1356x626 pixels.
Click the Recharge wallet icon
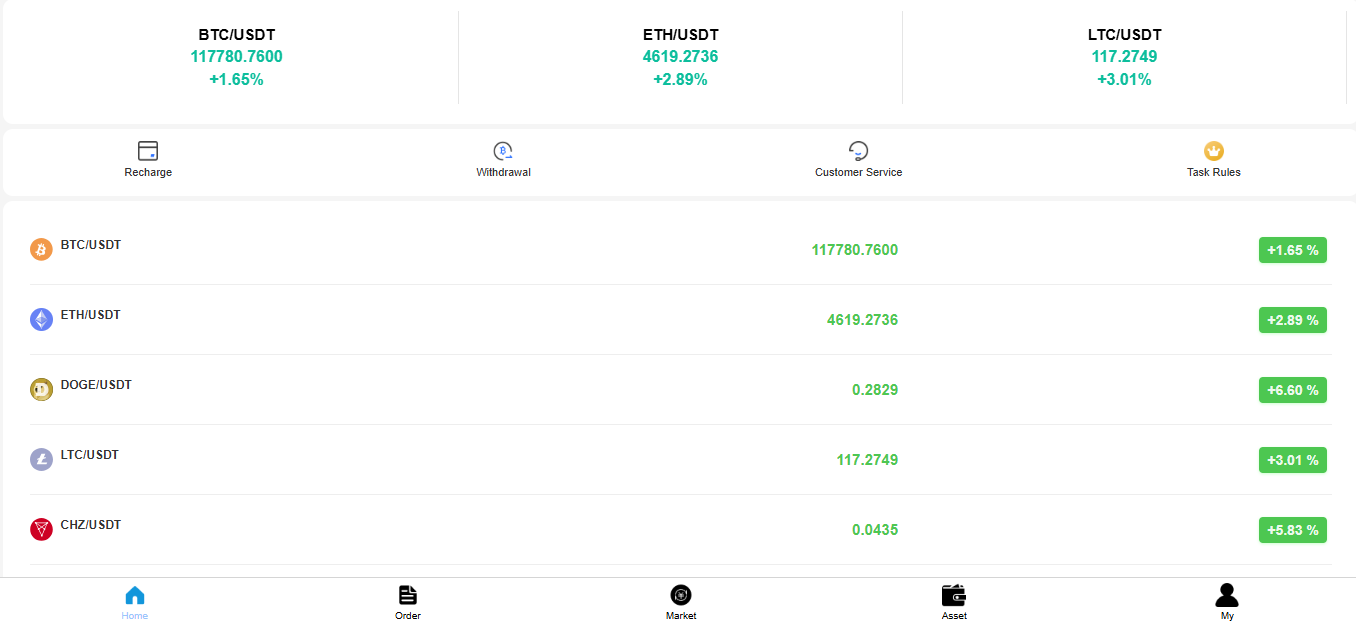click(x=148, y=151)
